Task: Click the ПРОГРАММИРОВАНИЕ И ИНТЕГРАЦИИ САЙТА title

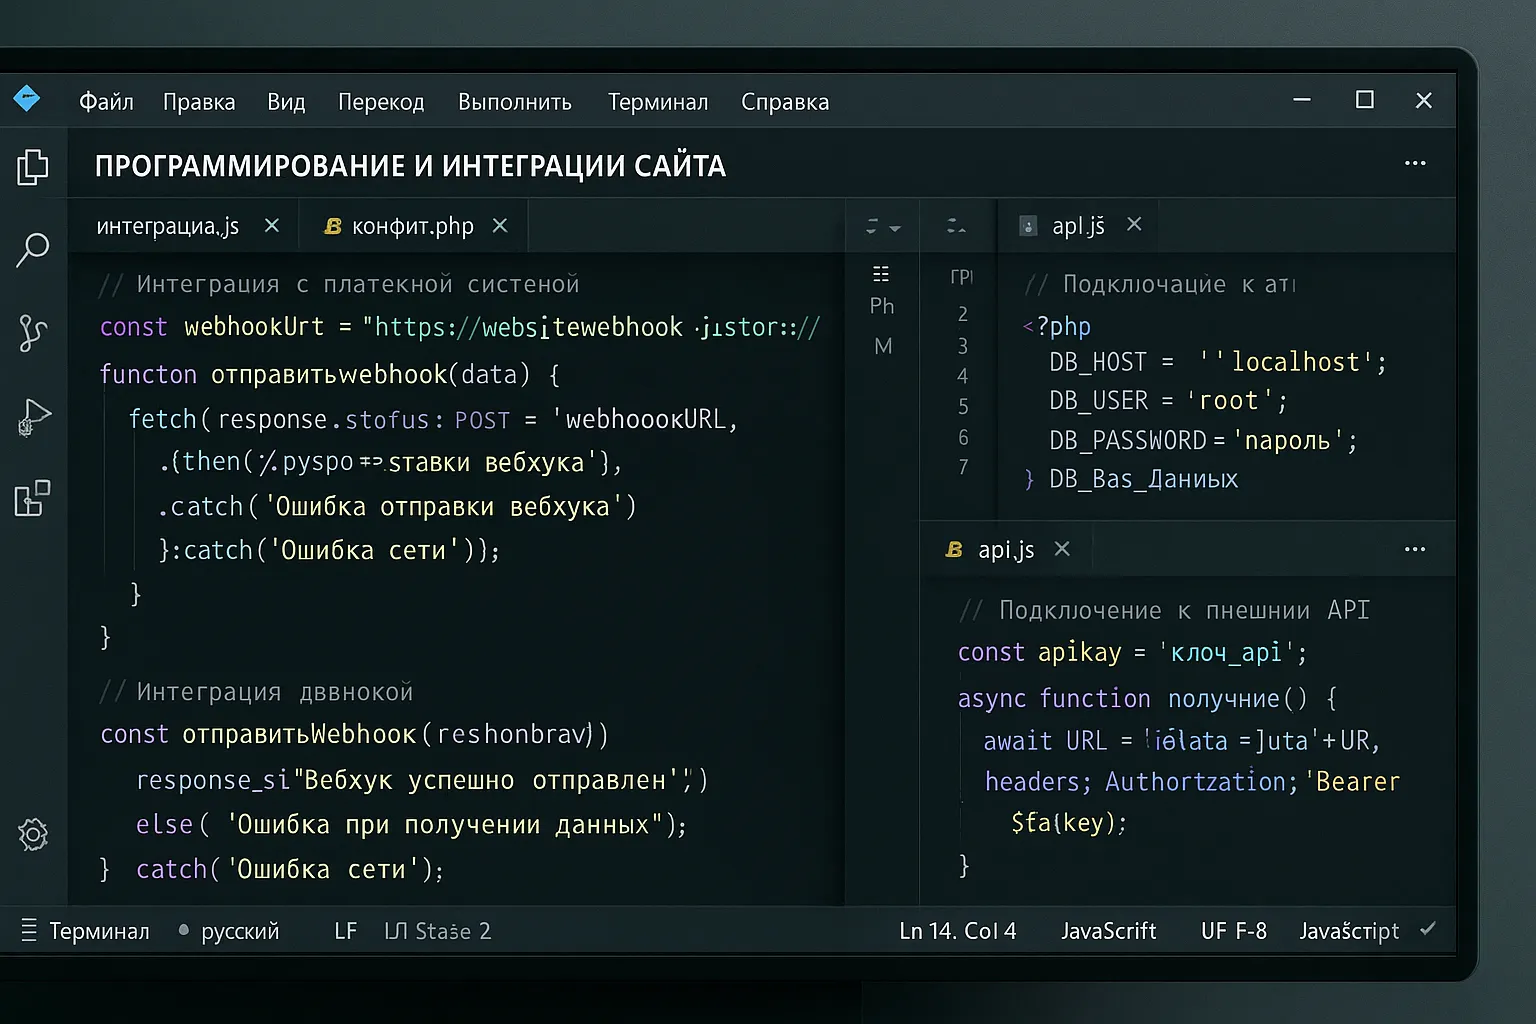Action: coord(410,166)
